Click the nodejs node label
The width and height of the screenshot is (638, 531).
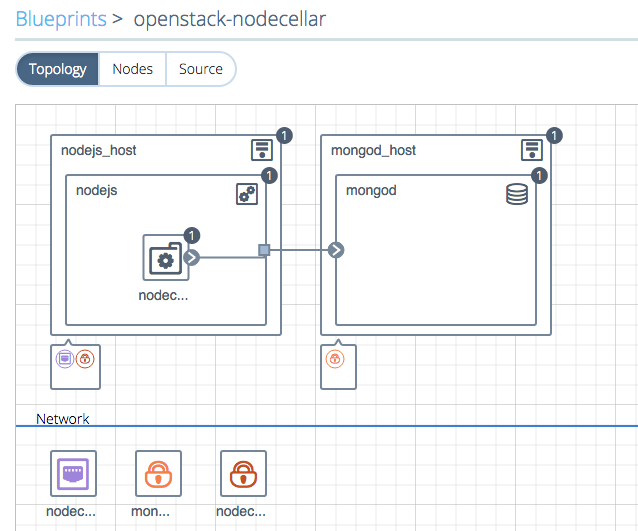(x=96, y=190)
